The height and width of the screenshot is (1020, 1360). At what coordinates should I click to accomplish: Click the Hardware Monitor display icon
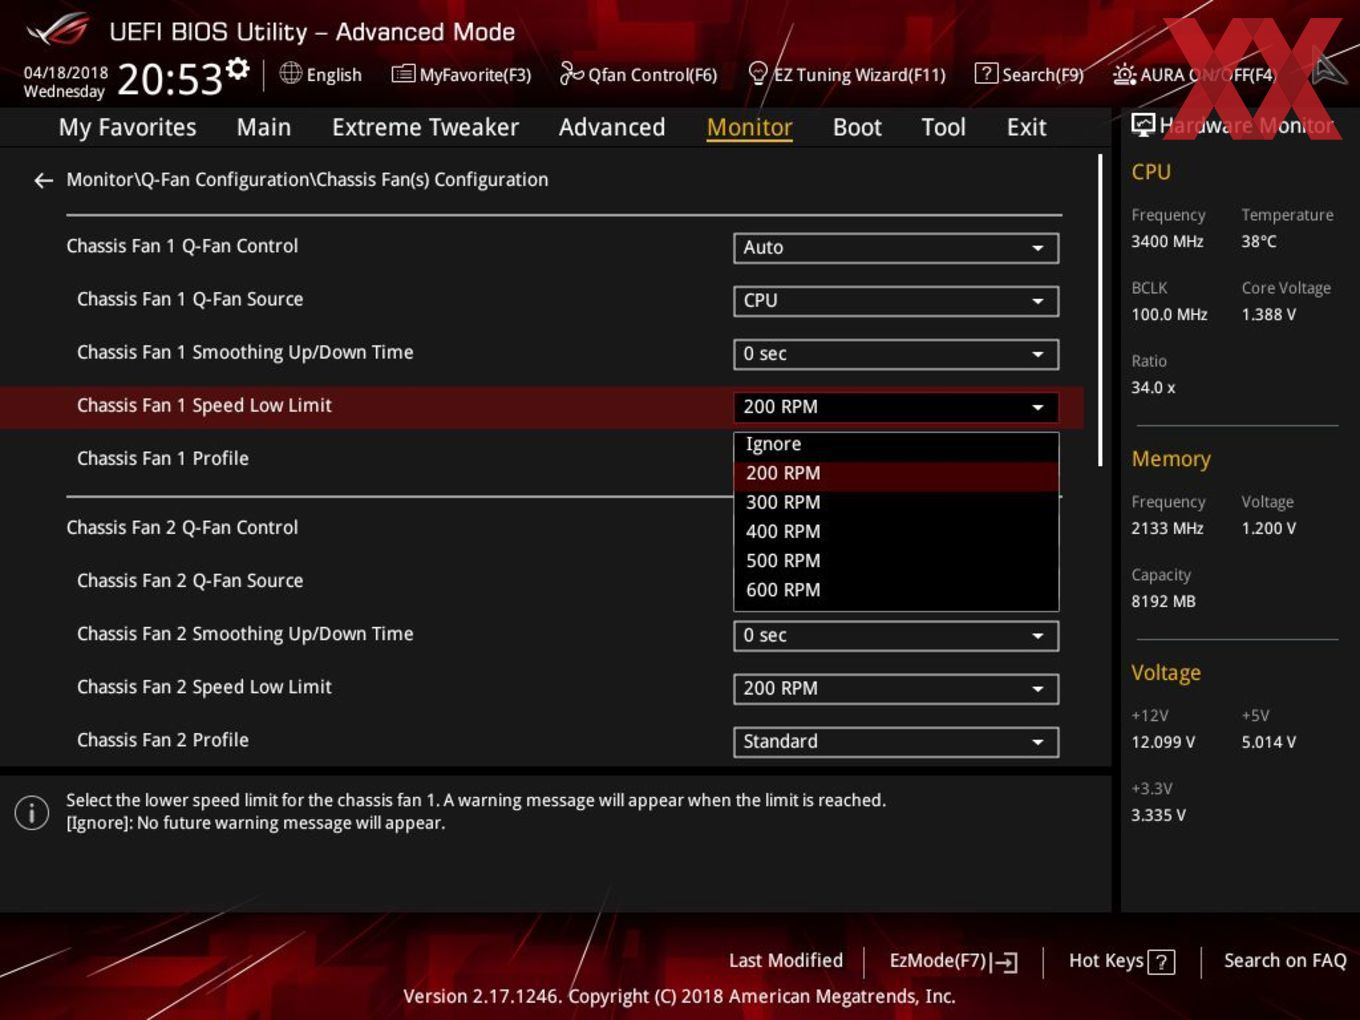point(1143,124)
